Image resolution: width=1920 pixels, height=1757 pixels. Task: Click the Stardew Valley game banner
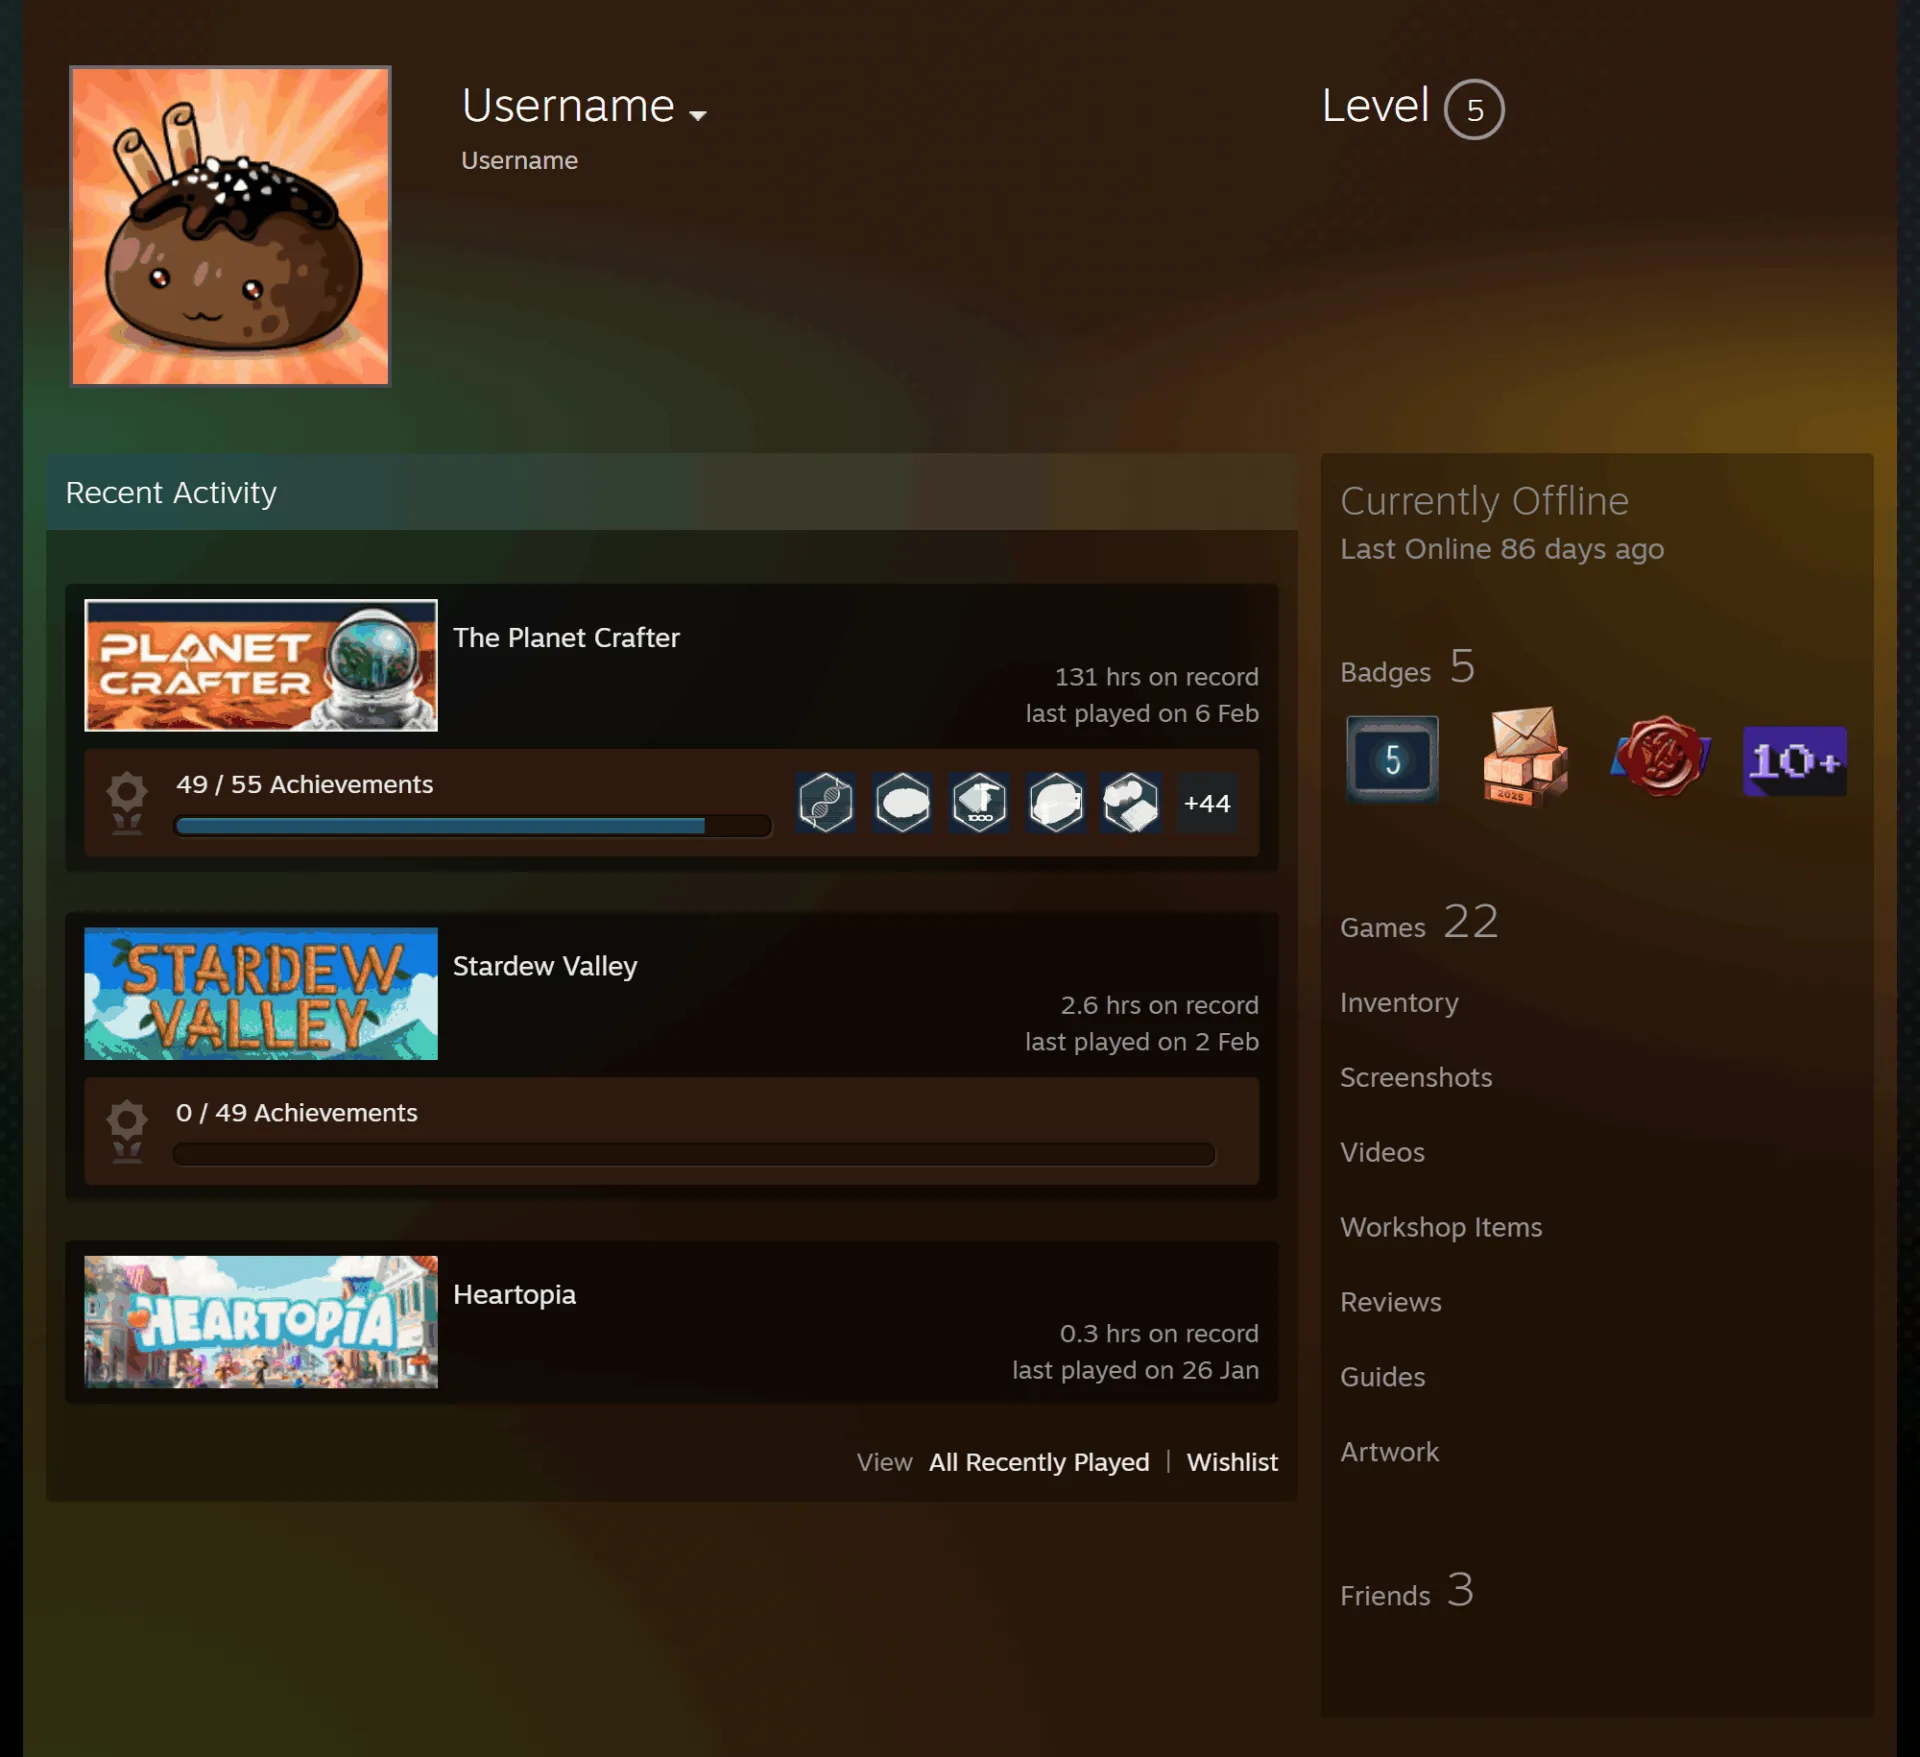pos(261,993)
